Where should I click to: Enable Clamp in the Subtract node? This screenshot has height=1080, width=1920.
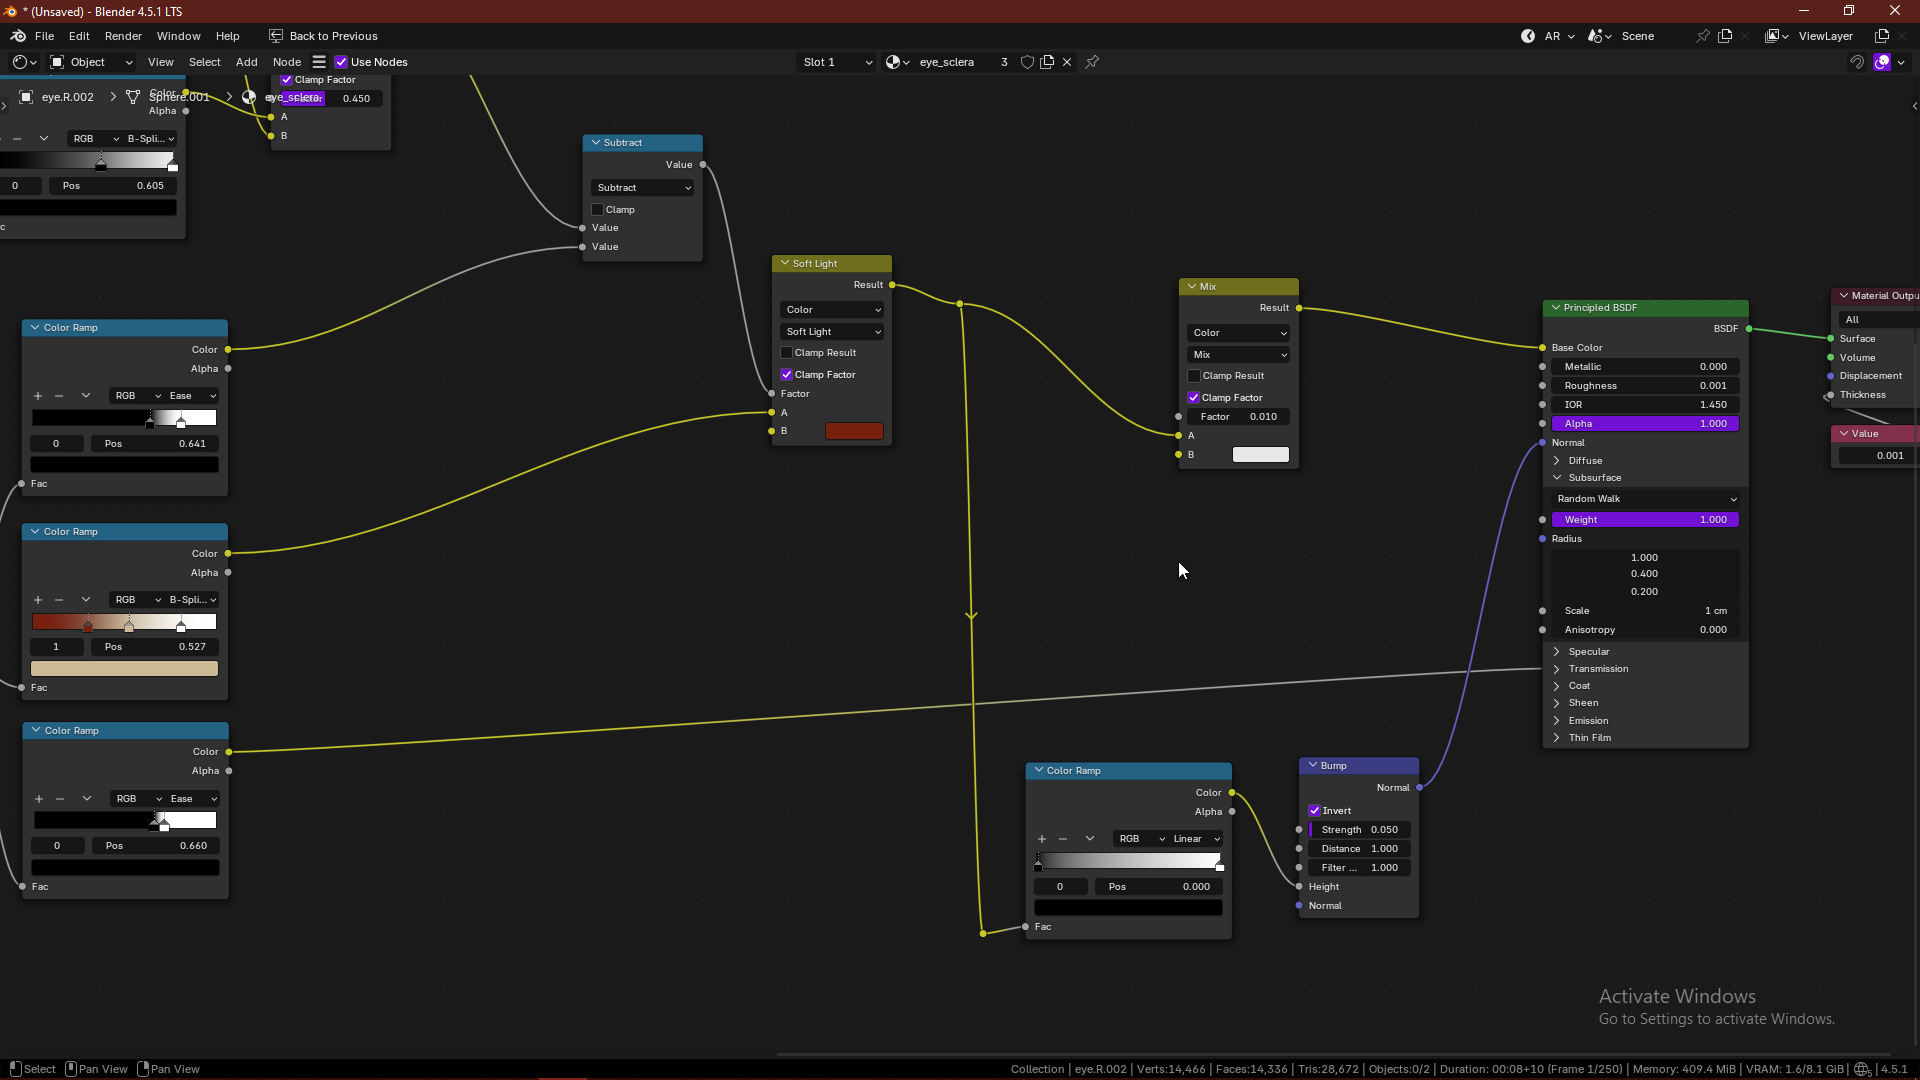597,210
